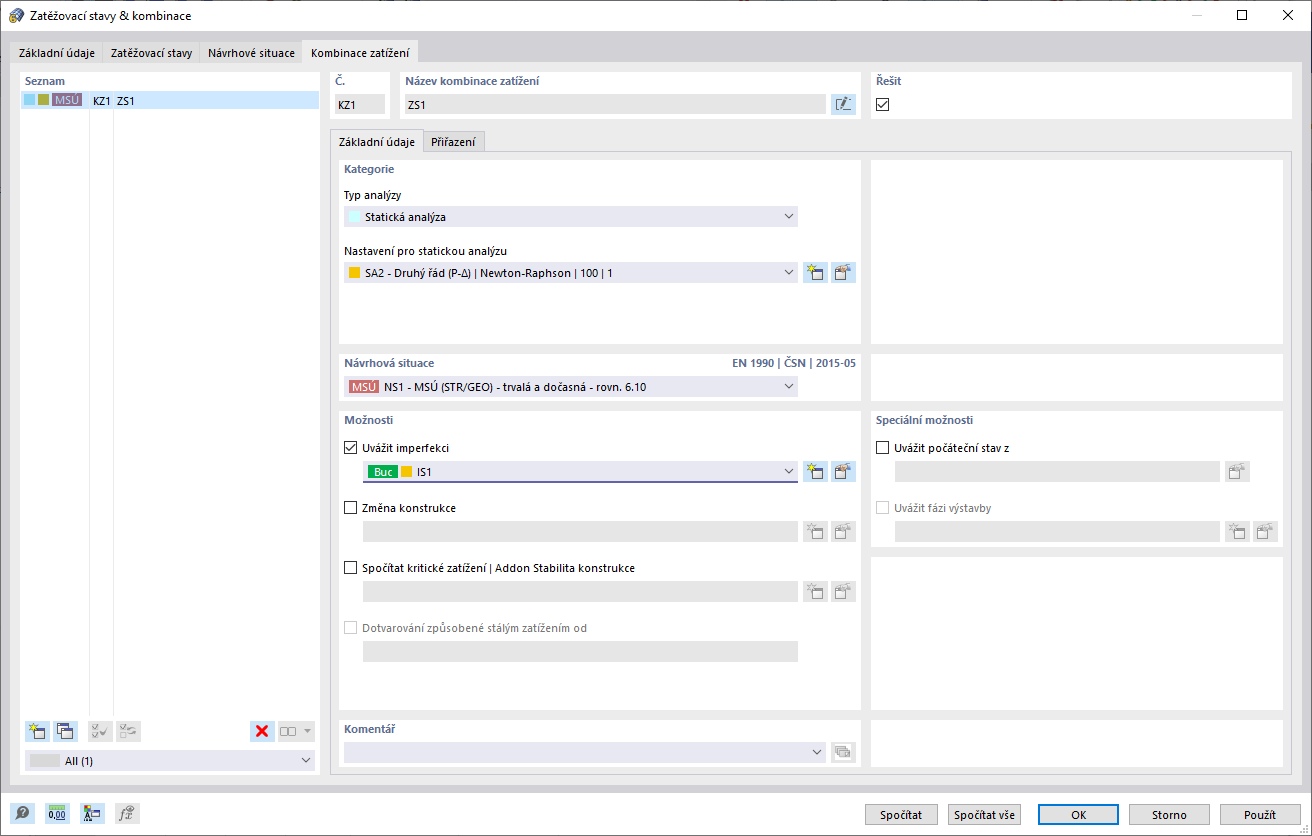Edit the SA2 static analysis settings
Screen dimensions: 1312x836
[x=844, y=272]
